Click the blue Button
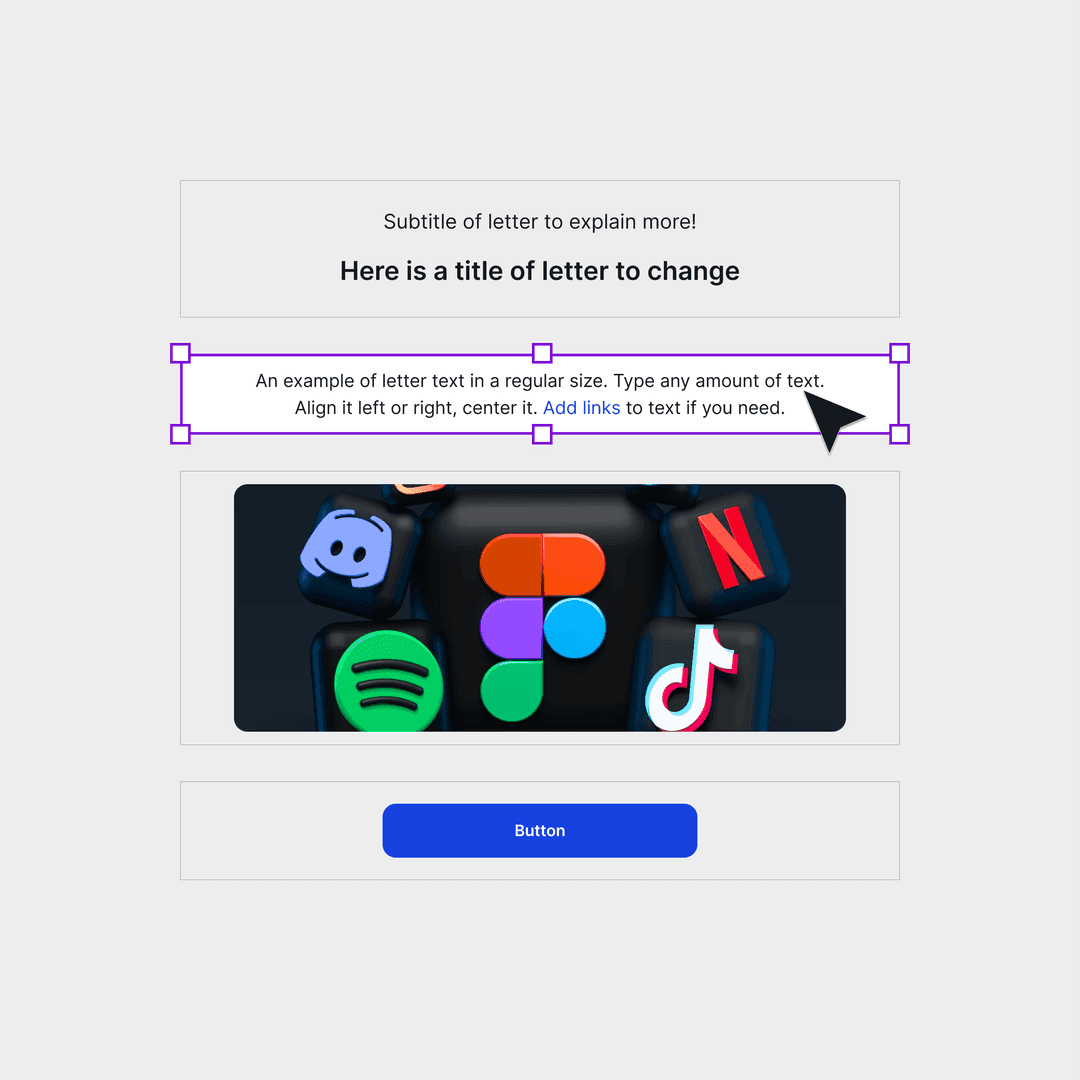 [x=539, y=830]
